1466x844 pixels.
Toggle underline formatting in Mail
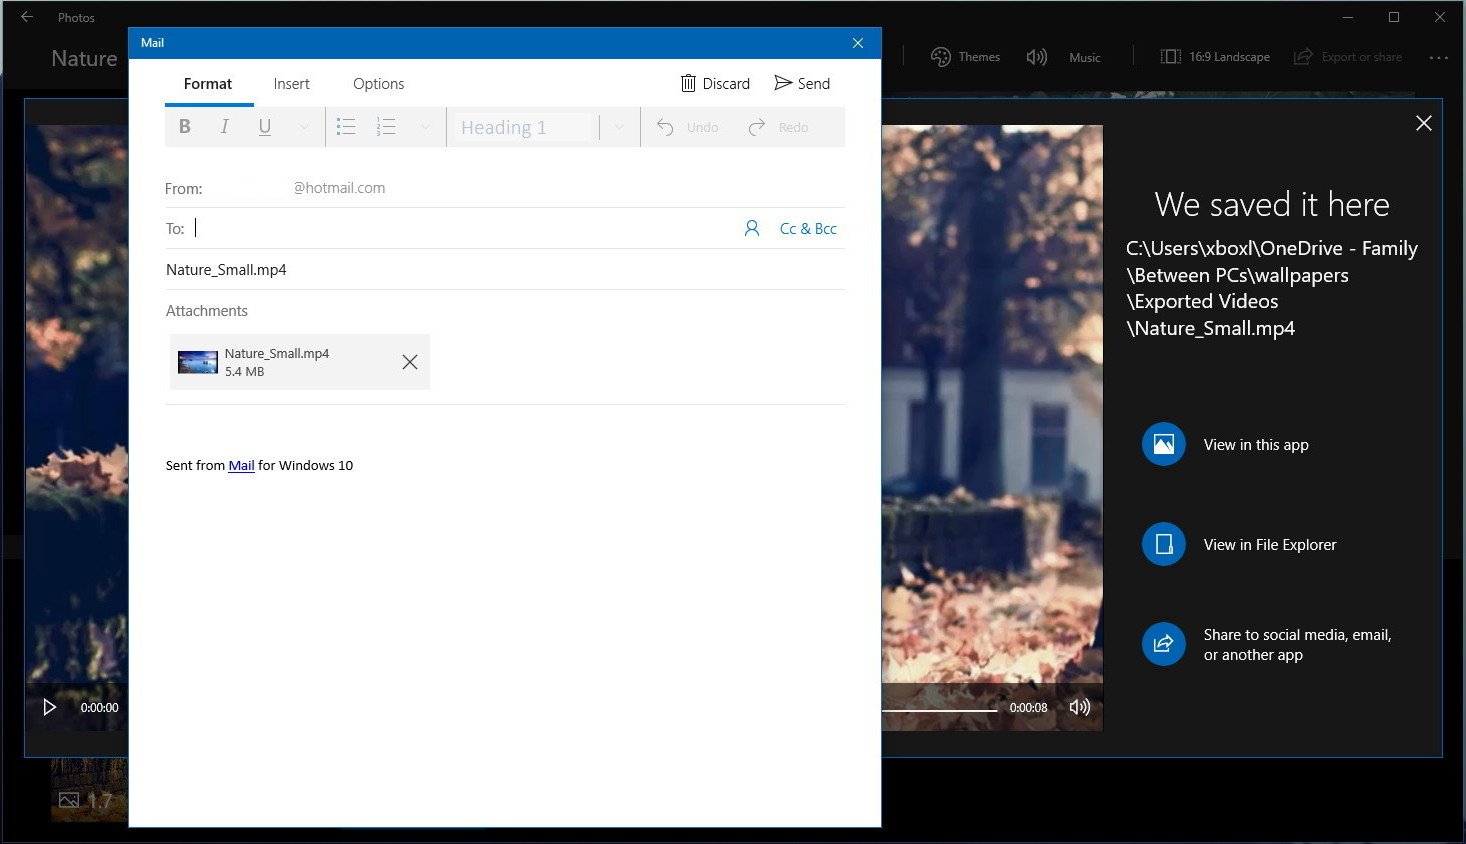coord(265,127)
